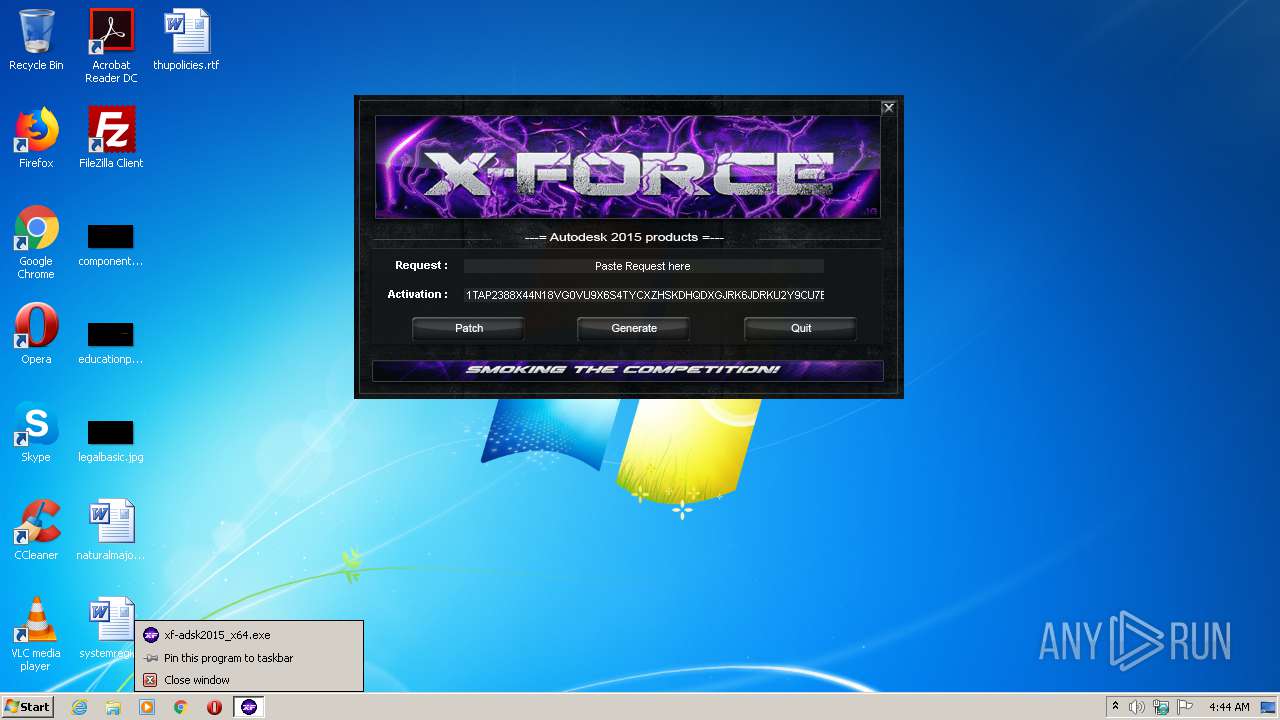Select the naturalmajo... document icon
The width and height of the screenshot is (1280, 720).
(111, 530)
